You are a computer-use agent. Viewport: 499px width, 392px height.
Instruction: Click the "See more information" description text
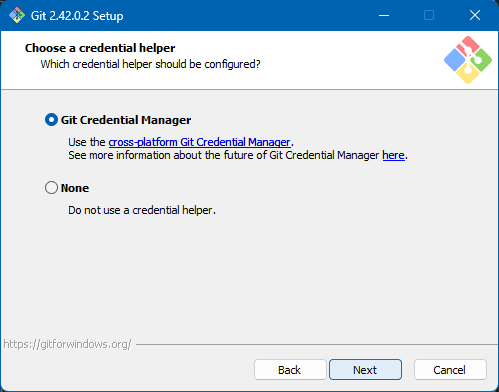[225, 155]
